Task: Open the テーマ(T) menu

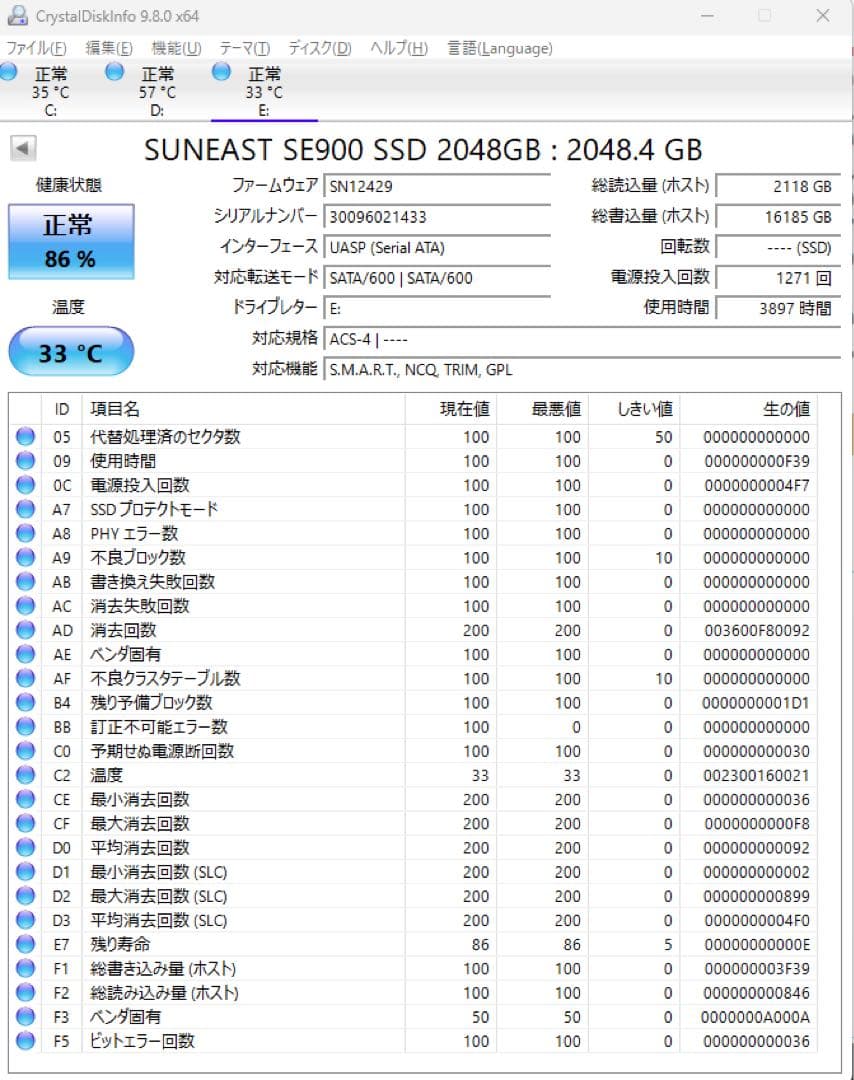Action: 244,48
